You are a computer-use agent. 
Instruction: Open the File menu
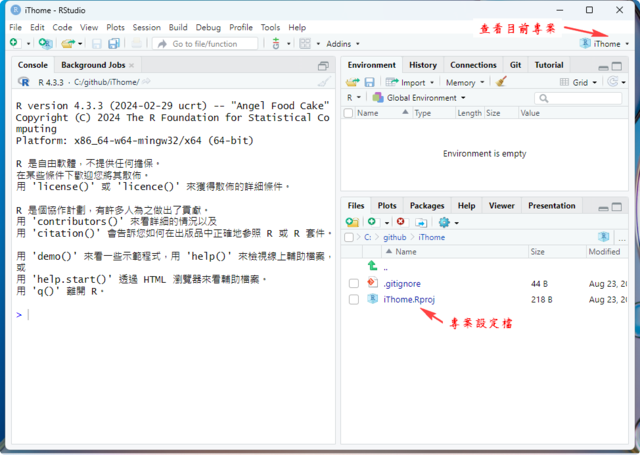tap(16, 27)
